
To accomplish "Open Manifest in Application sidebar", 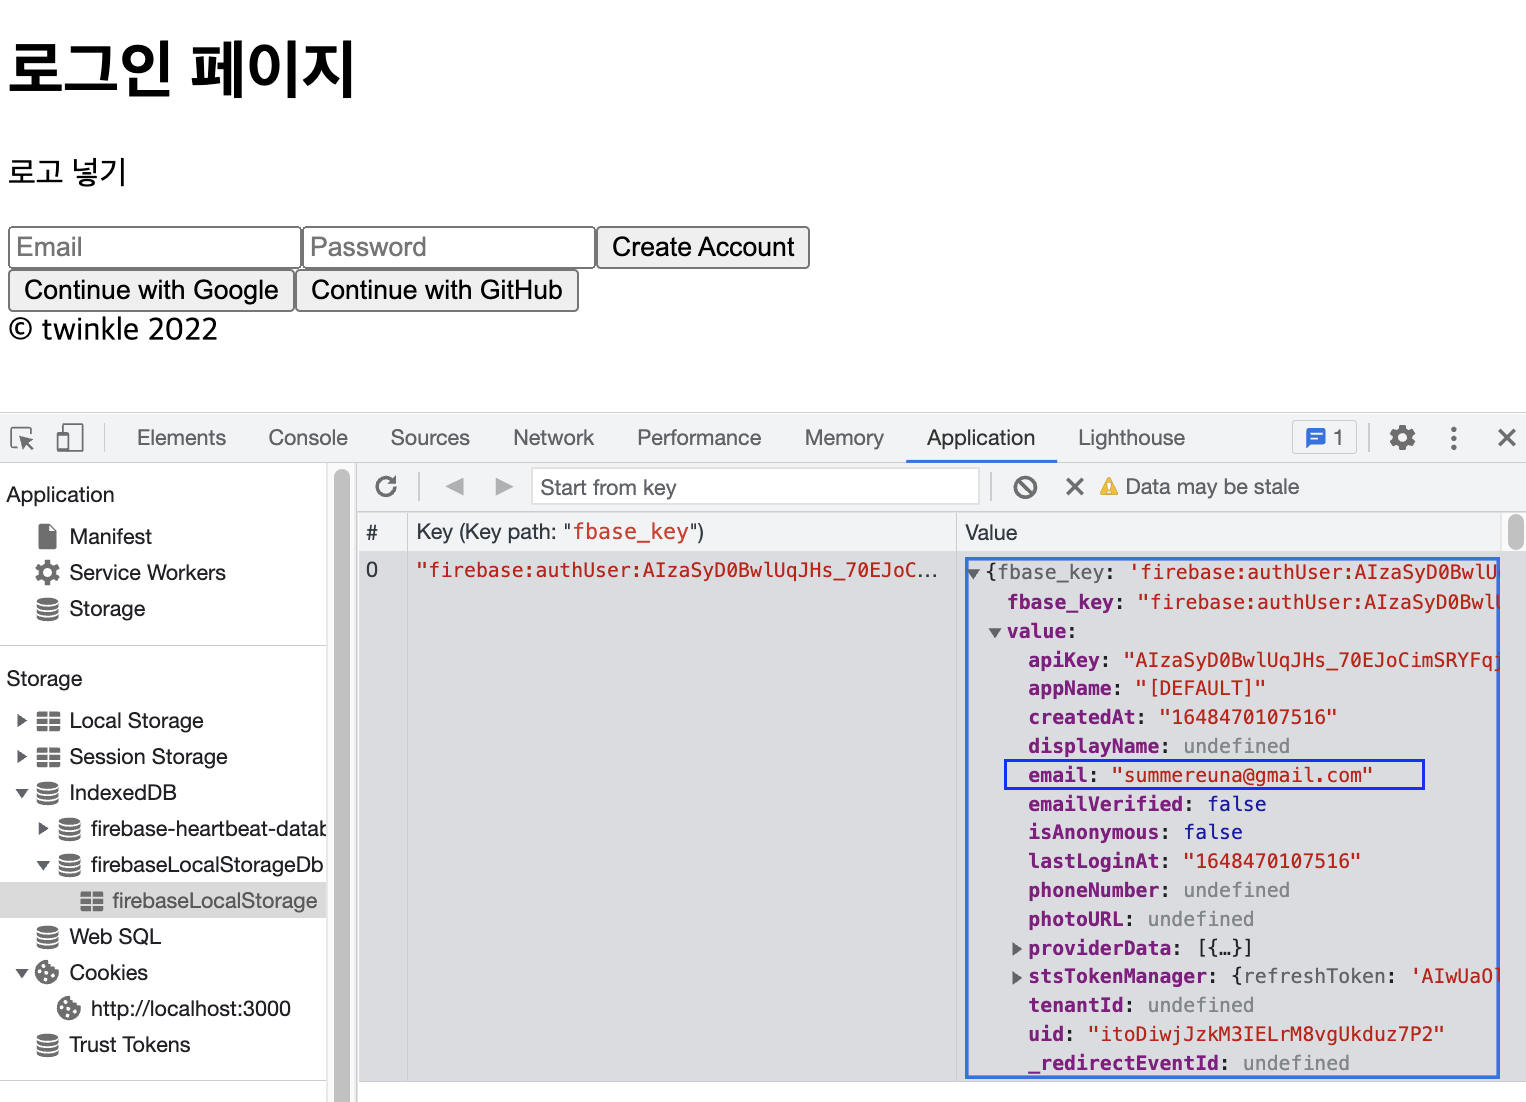I will pos(110,537).
